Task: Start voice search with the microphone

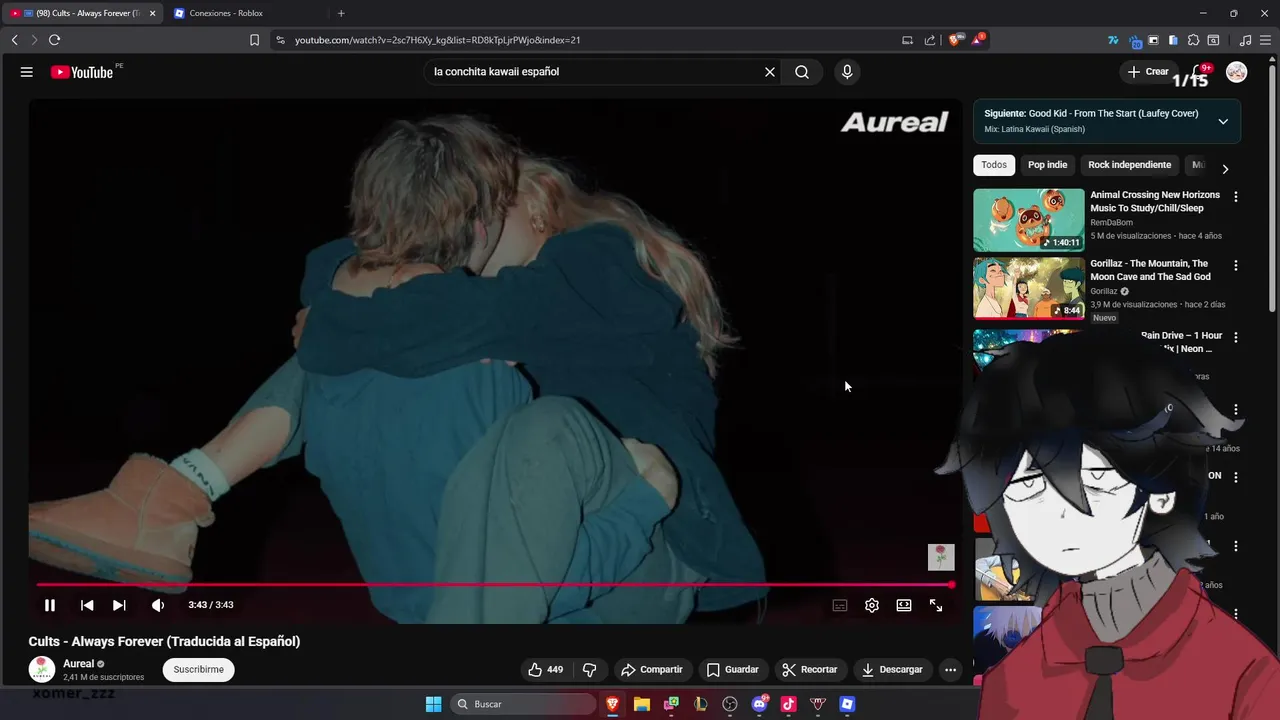Action: coord(847,72)
